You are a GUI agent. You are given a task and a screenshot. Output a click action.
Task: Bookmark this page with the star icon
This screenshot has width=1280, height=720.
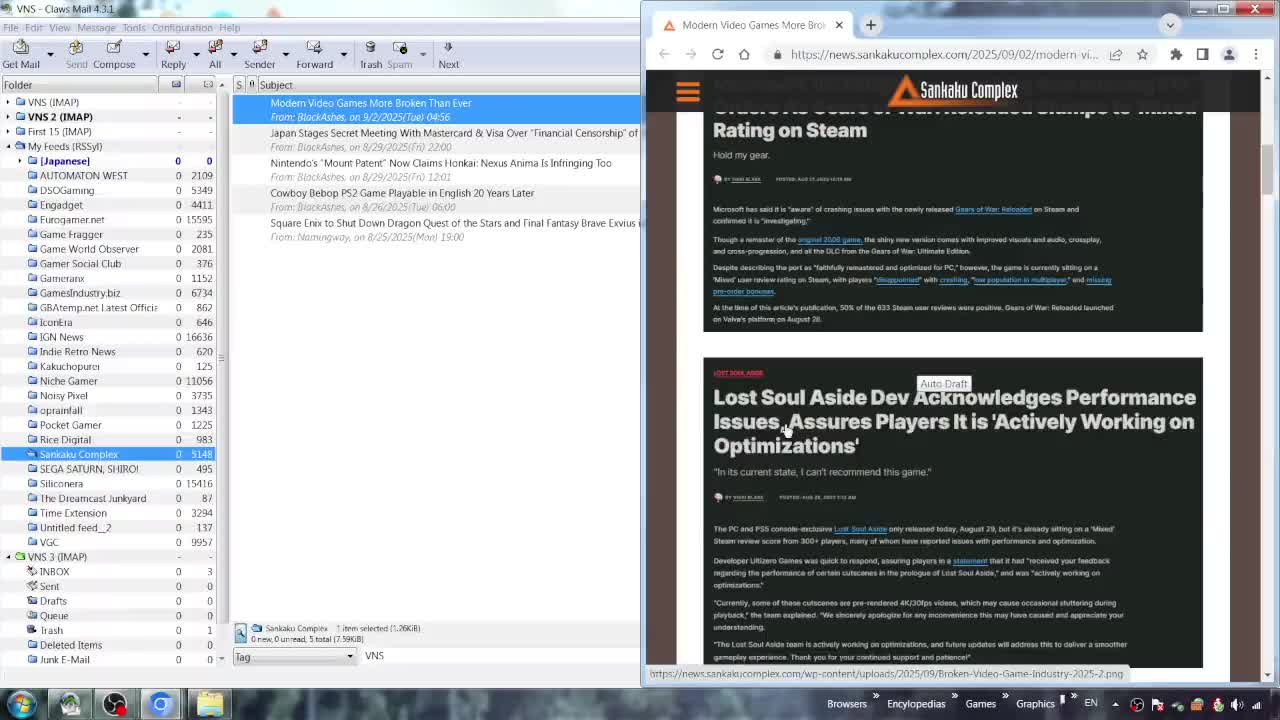click(x=1142, y=55)
